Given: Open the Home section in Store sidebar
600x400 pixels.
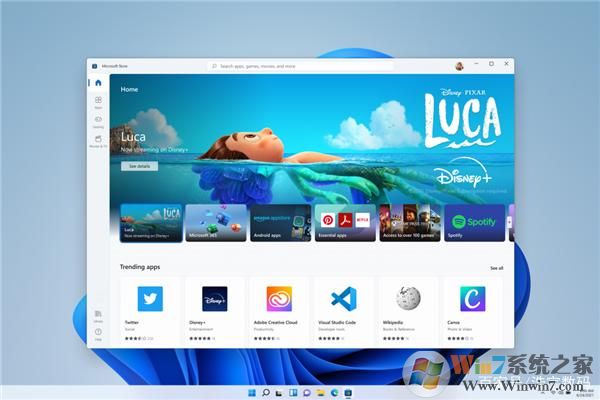Looking at the screenshot, I should tap(98, 83).
